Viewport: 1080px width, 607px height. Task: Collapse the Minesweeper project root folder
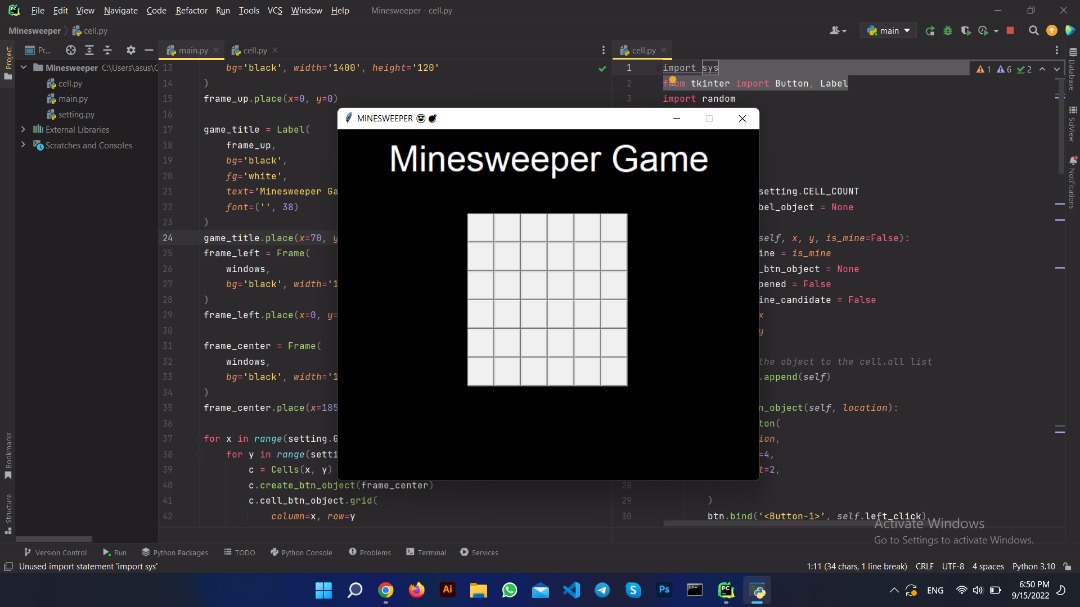(23, 68)
